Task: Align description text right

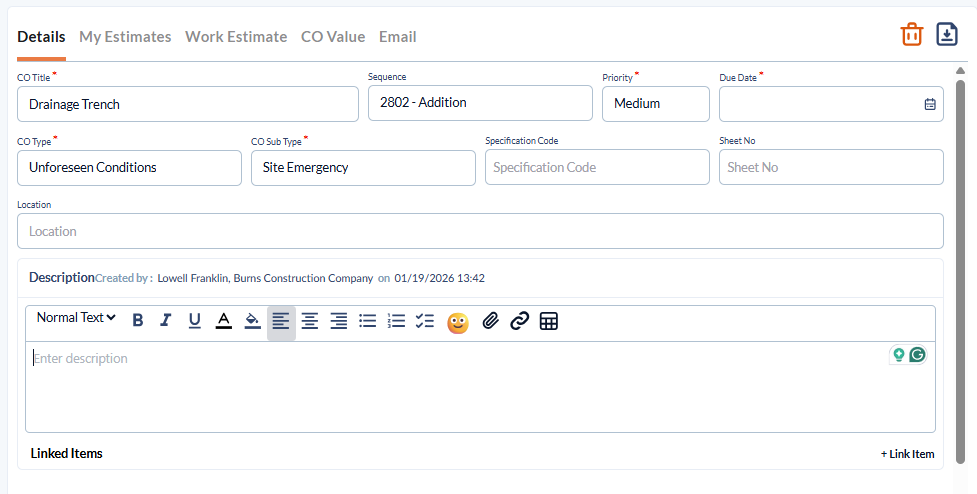Action: point(339,321)
